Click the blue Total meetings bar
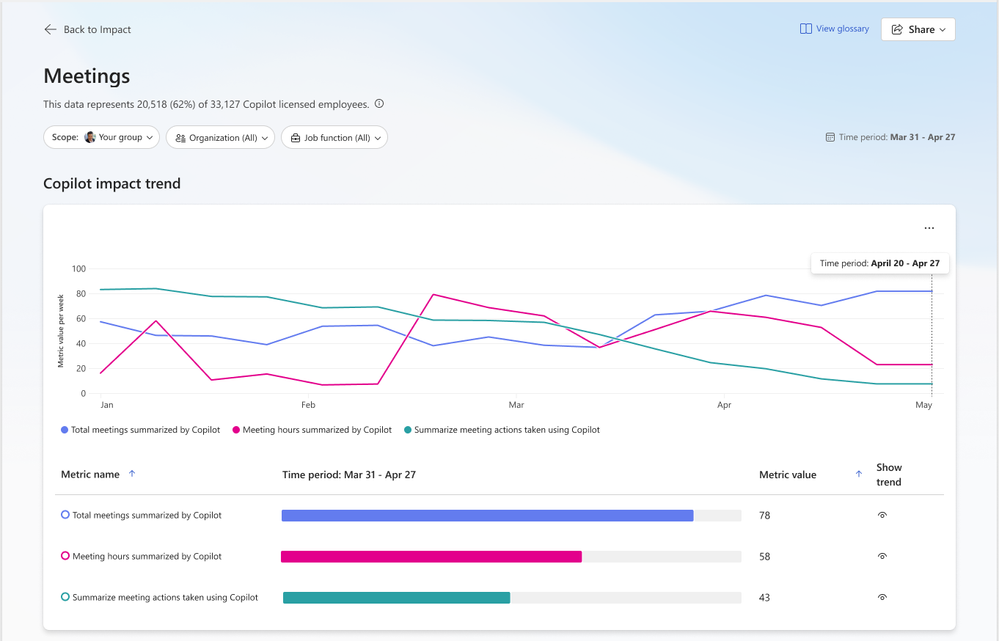 click(x=487, y=515)
